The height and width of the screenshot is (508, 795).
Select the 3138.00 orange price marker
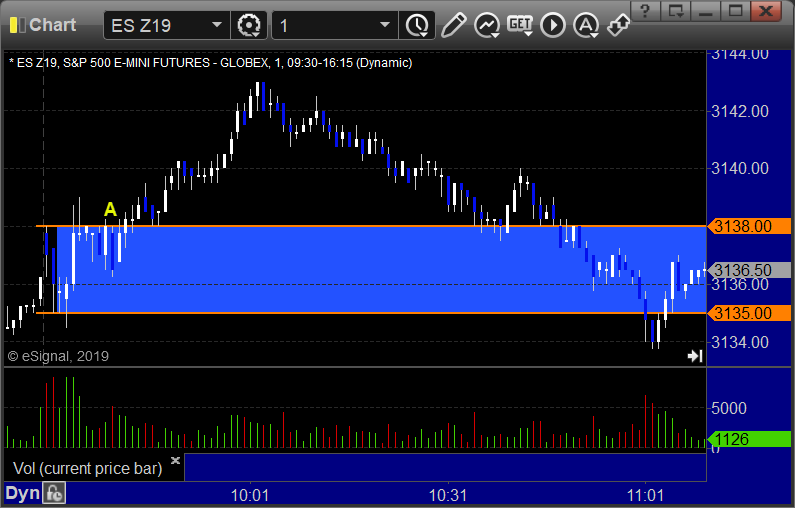[749, 226]
